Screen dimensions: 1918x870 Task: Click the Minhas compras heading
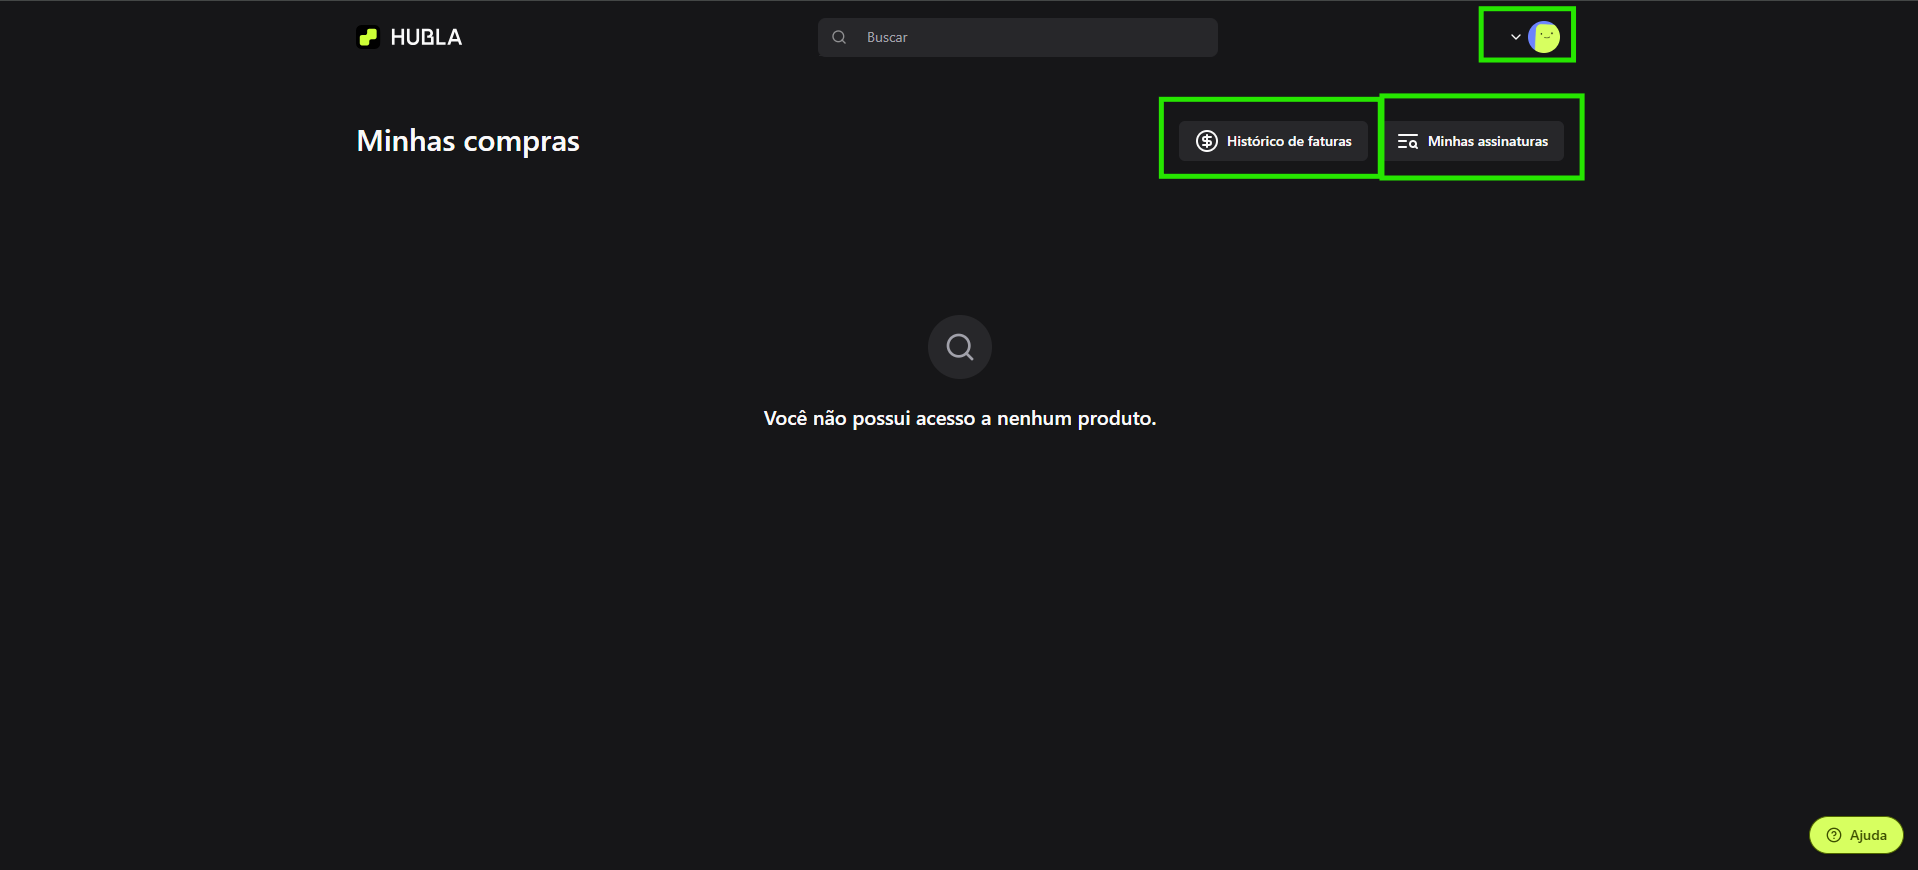468,141
